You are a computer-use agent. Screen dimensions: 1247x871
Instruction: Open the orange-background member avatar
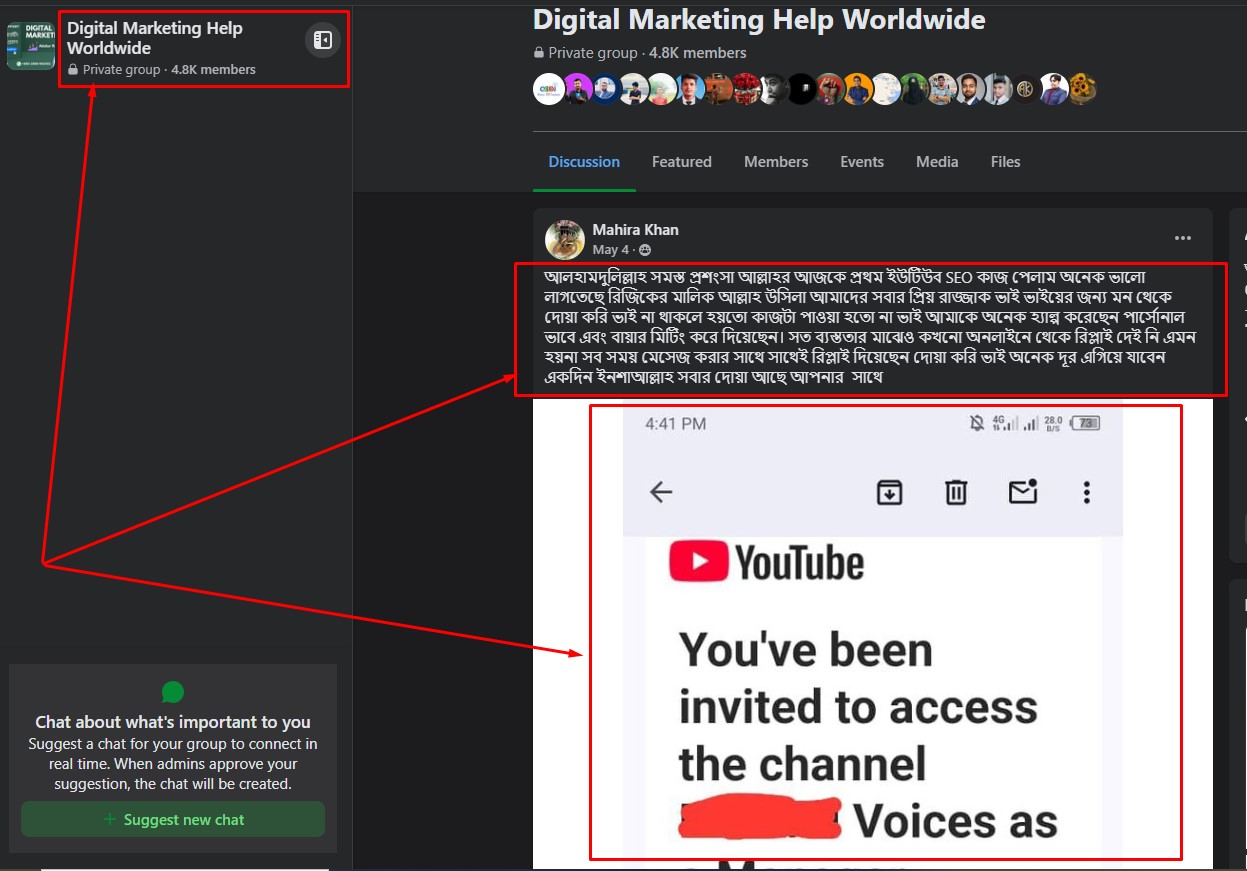pos(857,90)
